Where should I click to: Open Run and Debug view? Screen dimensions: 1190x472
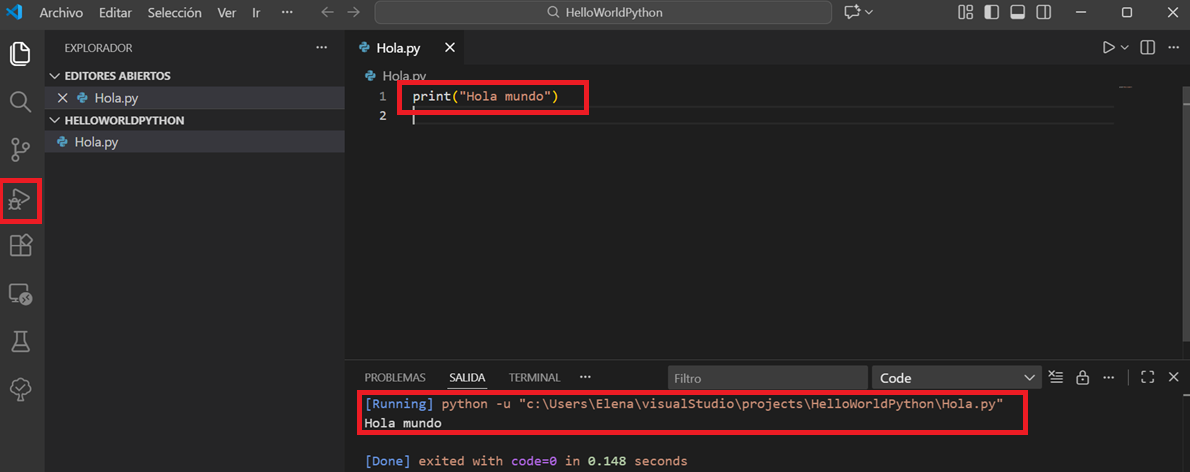(x=21, y=201)
